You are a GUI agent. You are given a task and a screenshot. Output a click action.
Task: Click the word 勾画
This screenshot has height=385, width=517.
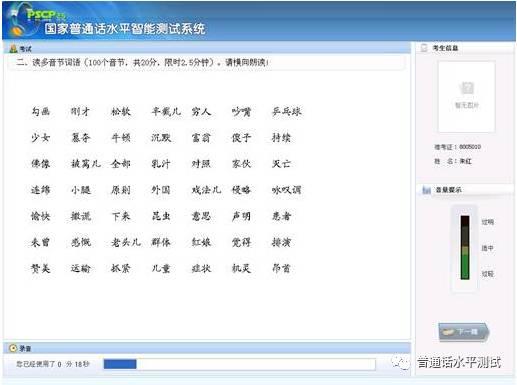coord(41,111)
